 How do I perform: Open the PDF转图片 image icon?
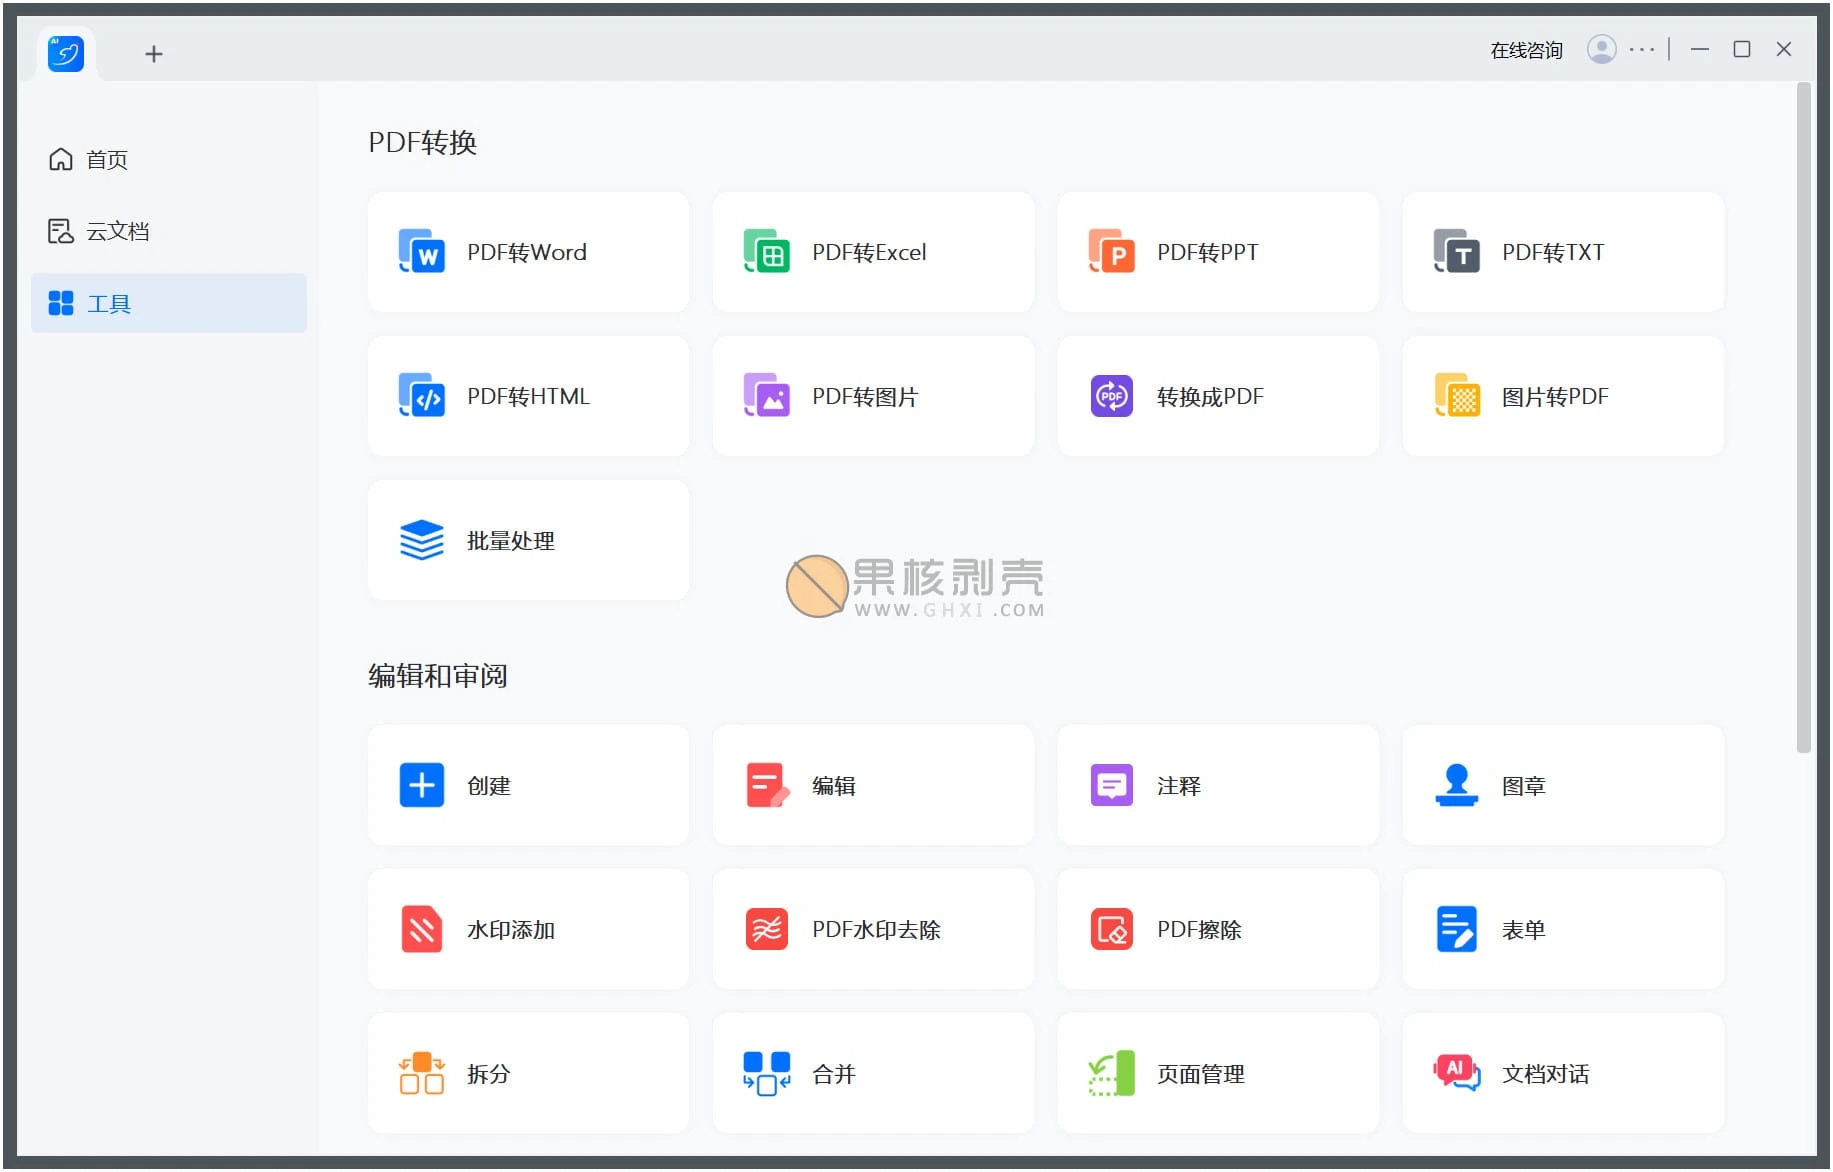(766, 396)
